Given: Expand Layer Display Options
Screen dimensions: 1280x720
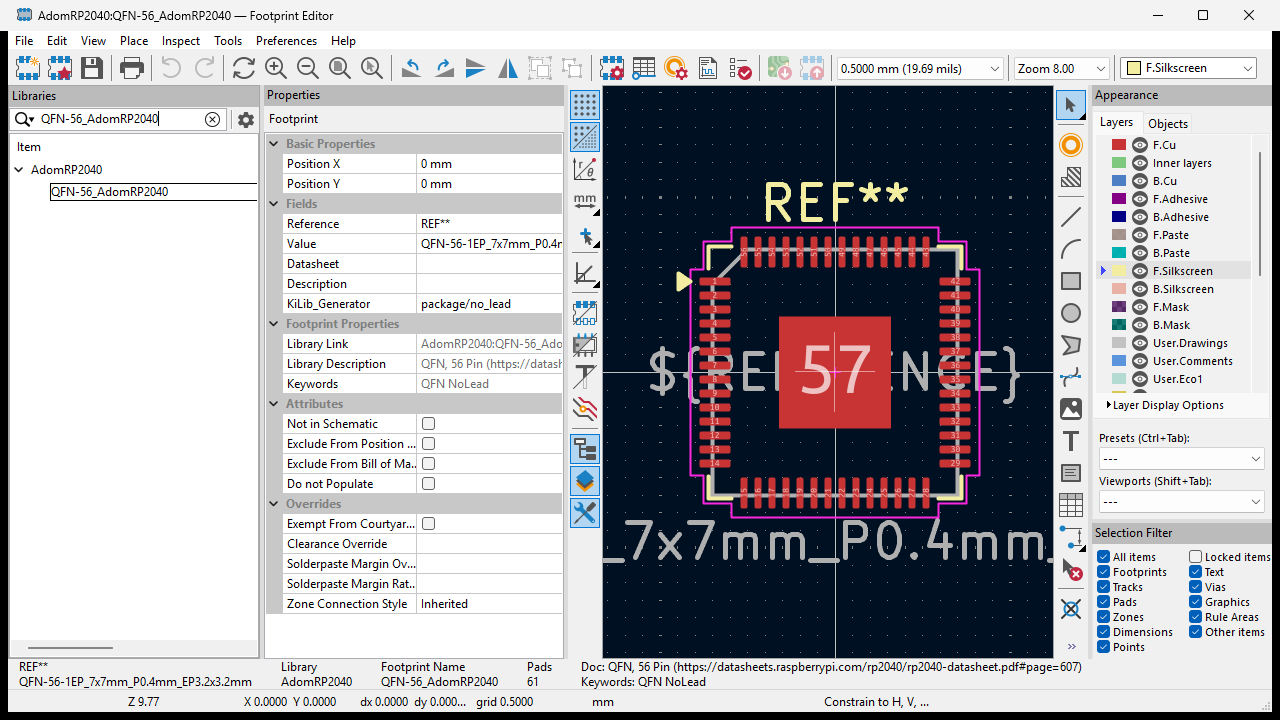Looking at the screenshot, I should pos(1165,405).
